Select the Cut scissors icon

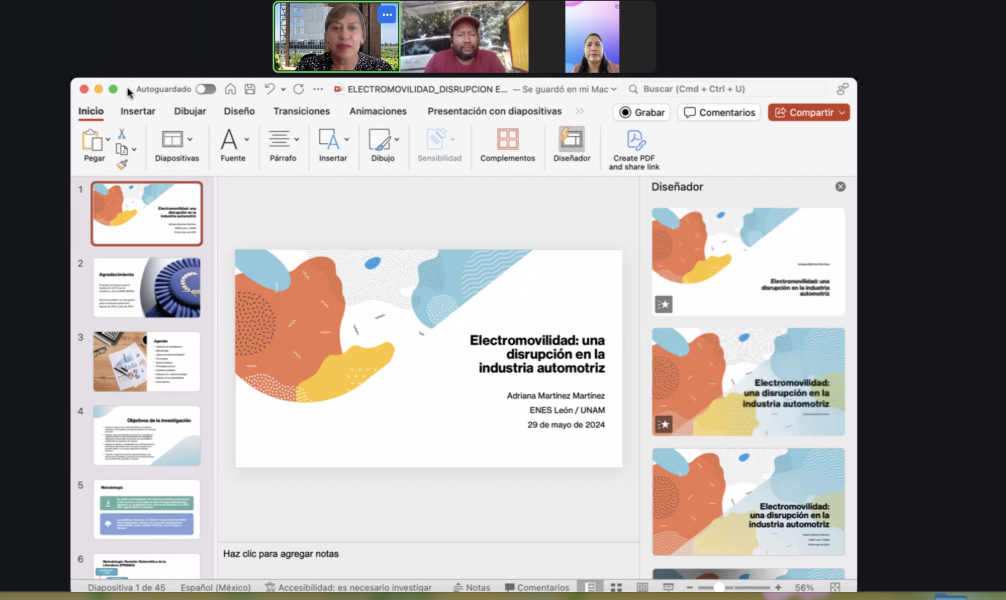(x=122, y=133)
